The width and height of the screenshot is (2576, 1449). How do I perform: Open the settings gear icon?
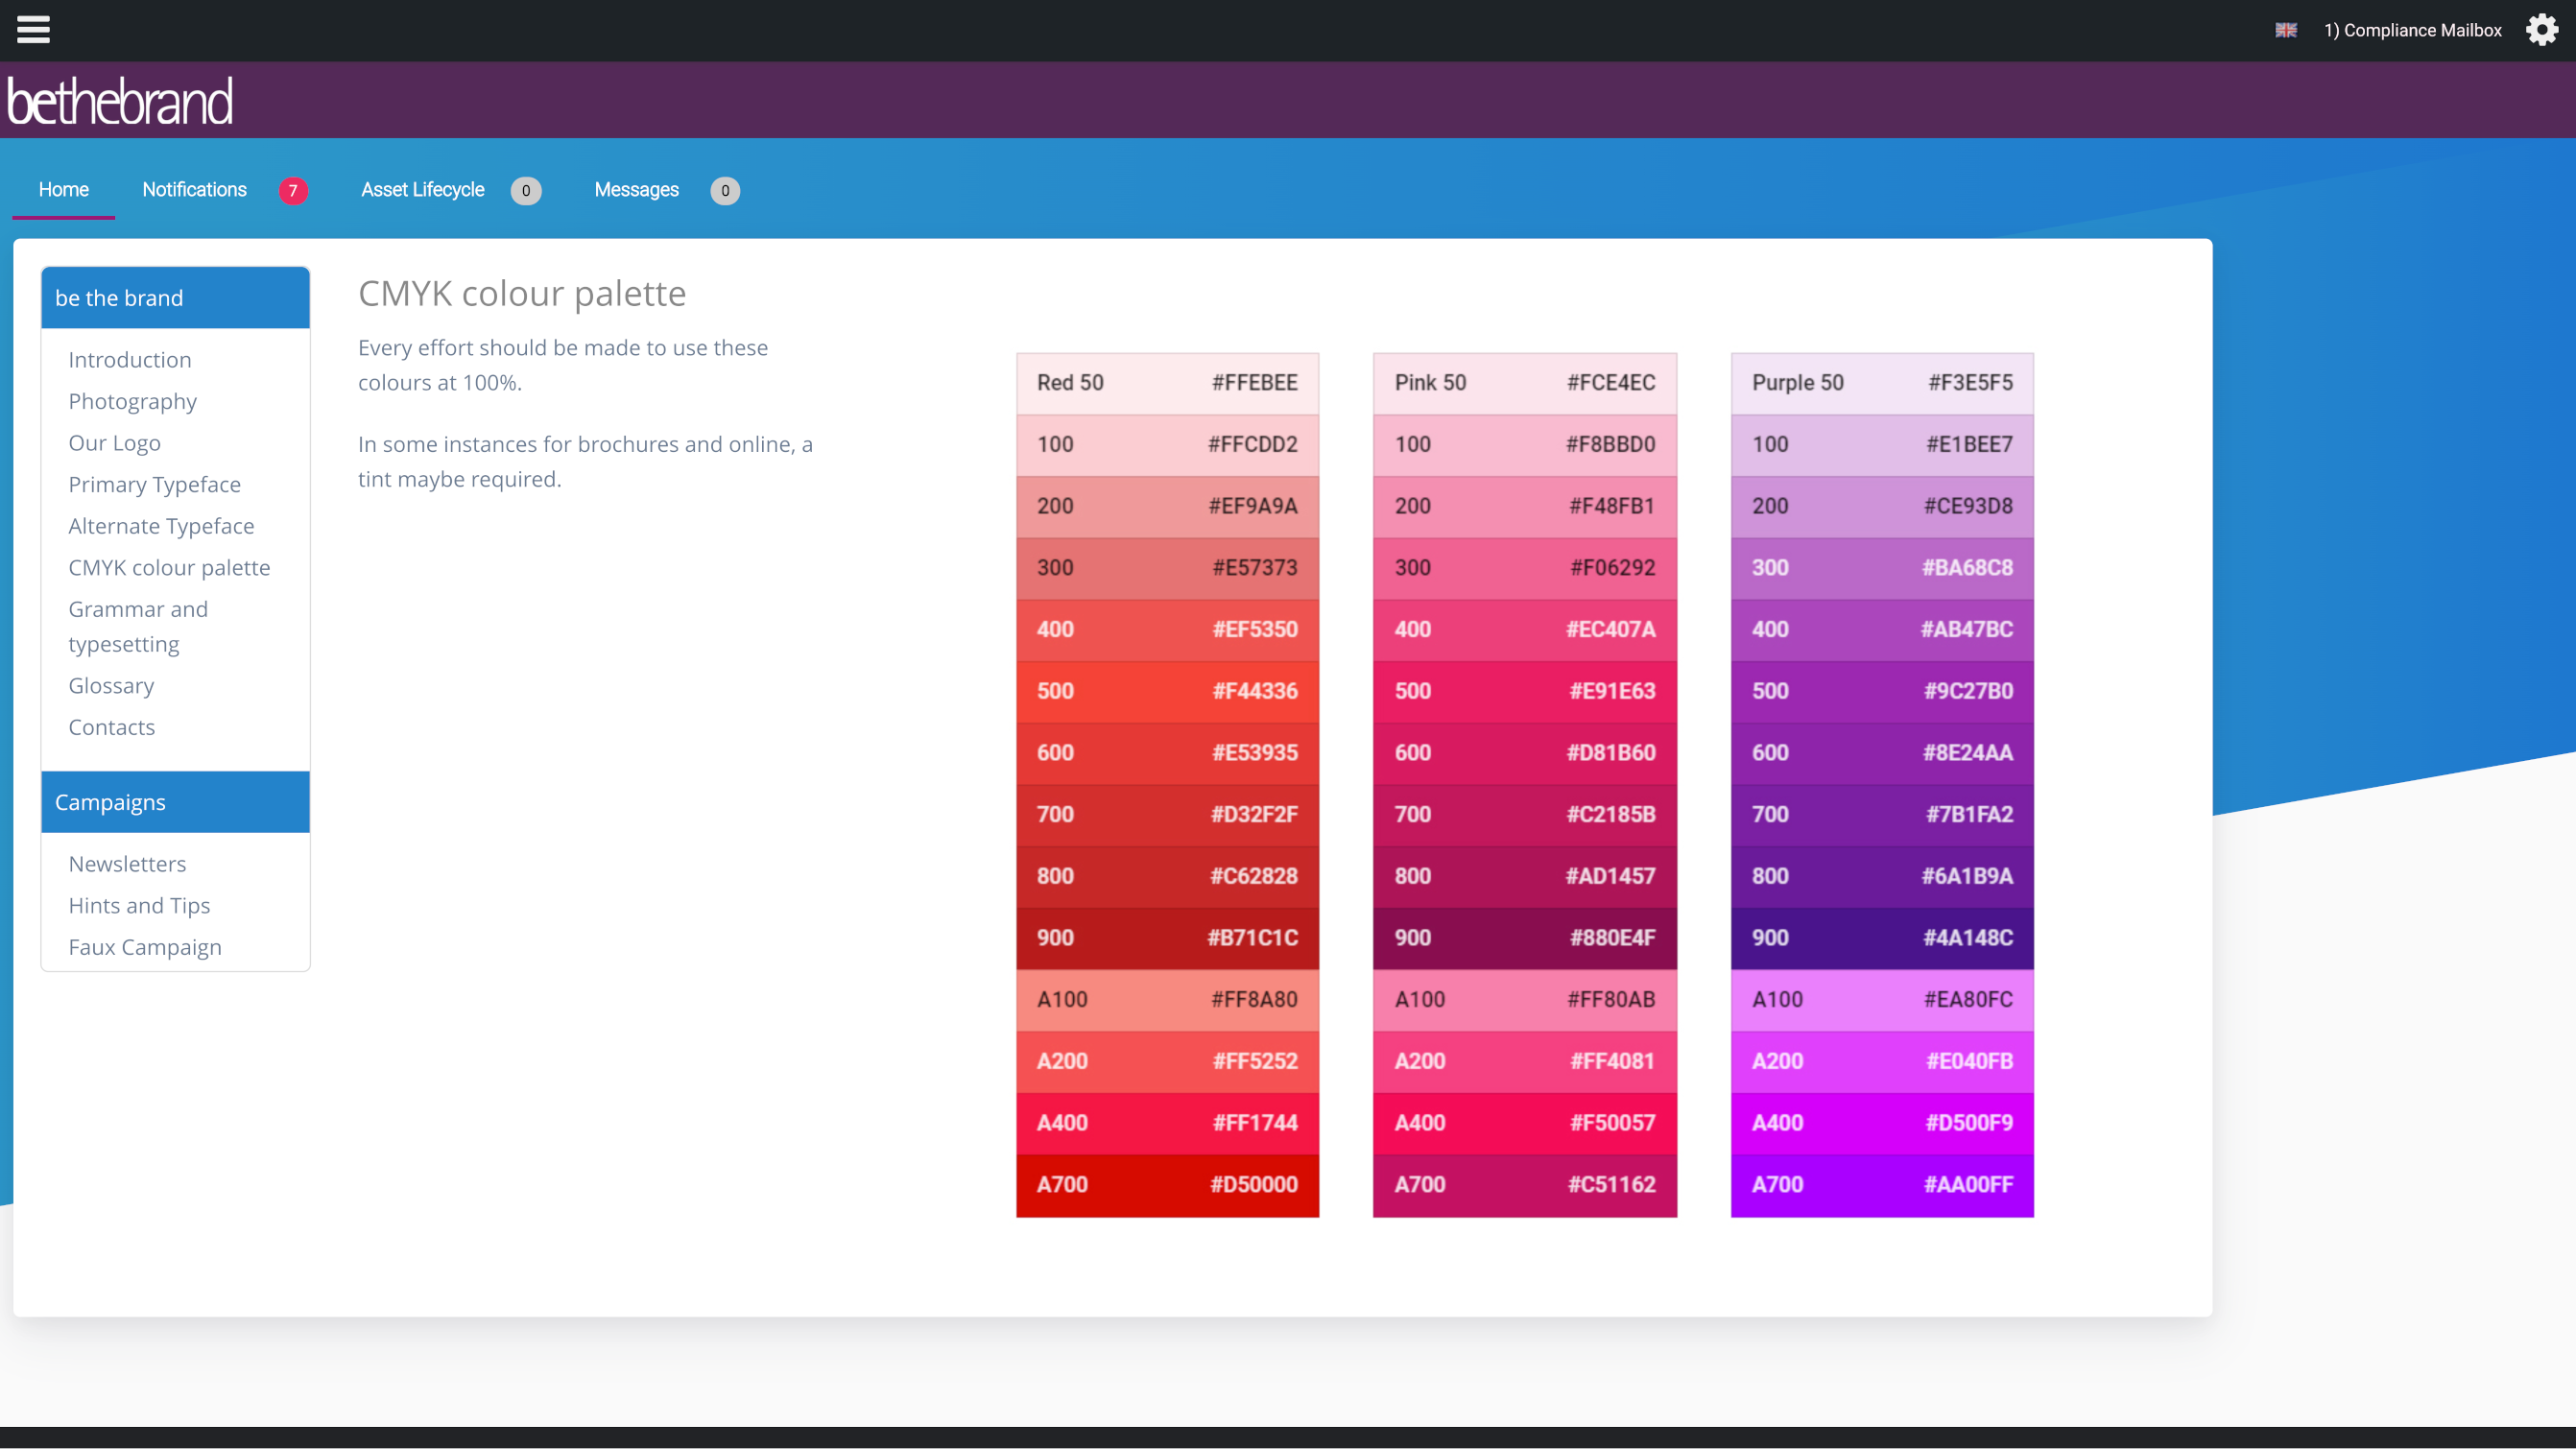point(2542,30)
